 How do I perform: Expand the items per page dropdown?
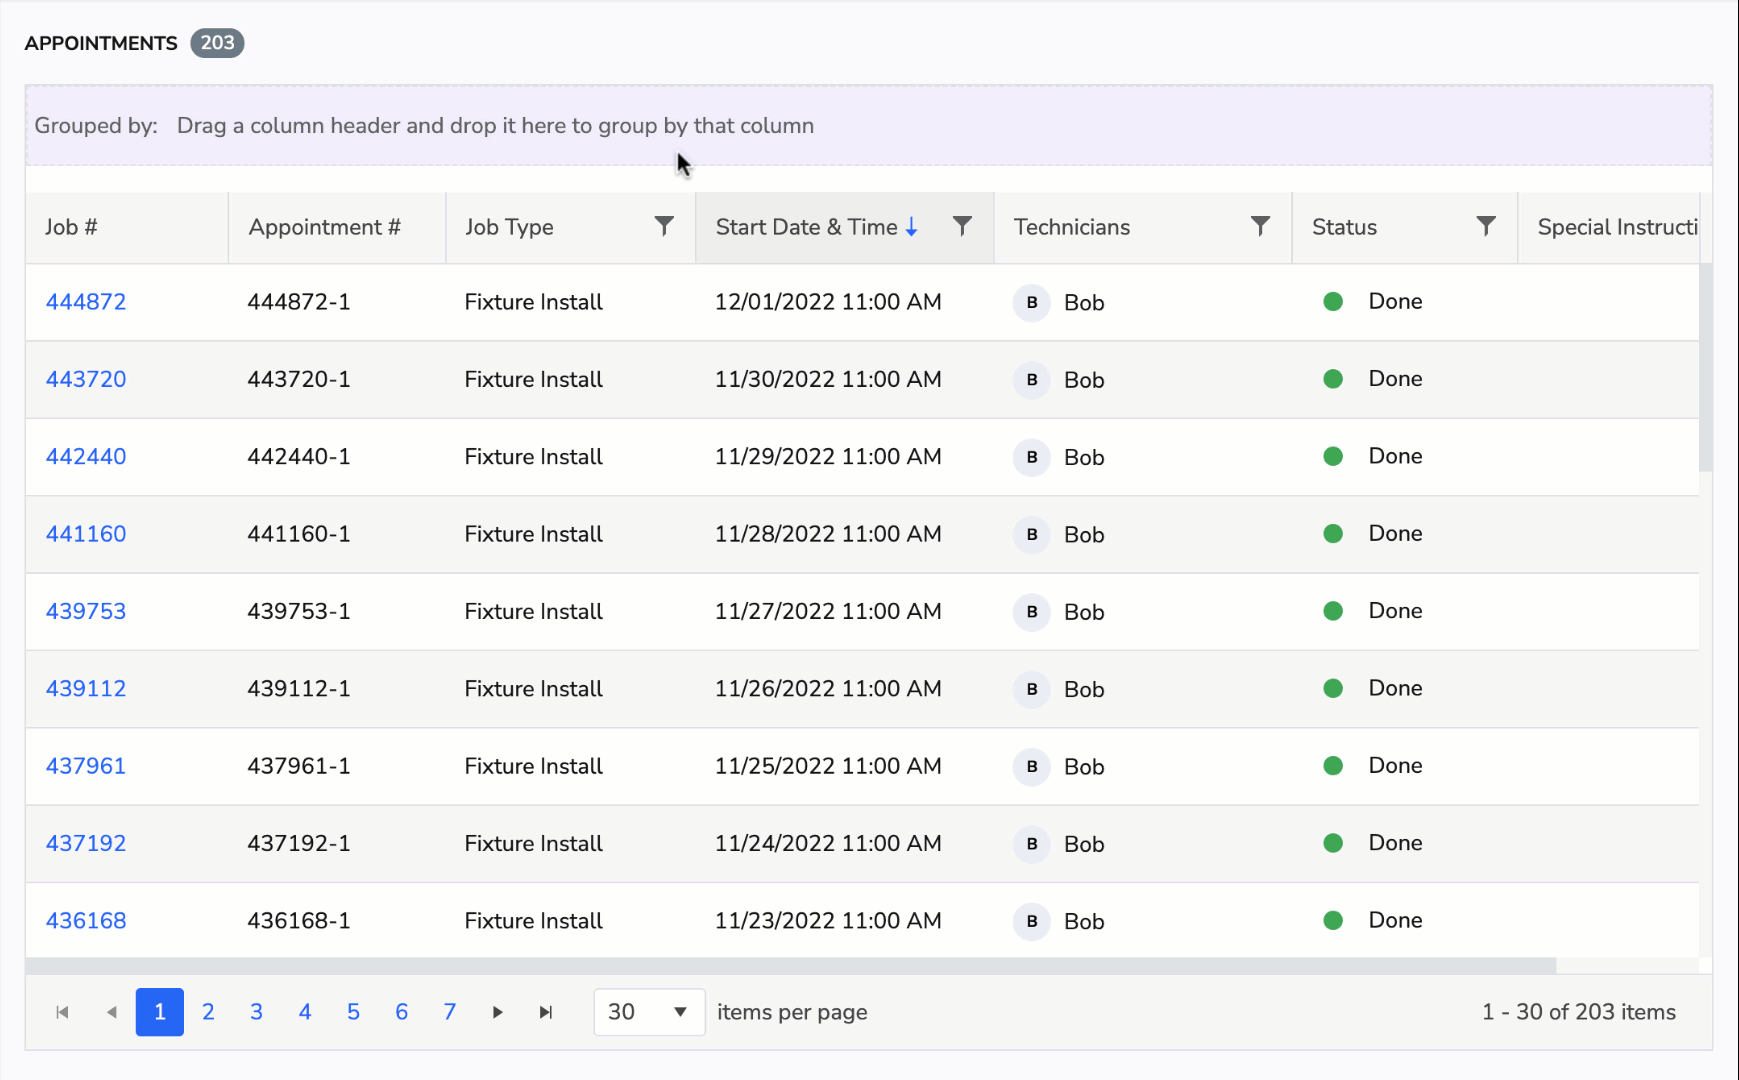tap(679, 1012)
